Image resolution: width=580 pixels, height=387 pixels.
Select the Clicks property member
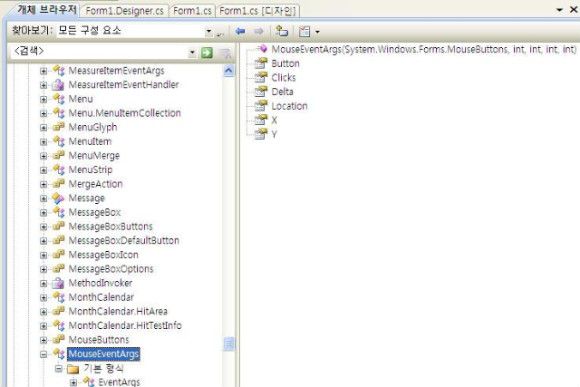coord(283,78)
